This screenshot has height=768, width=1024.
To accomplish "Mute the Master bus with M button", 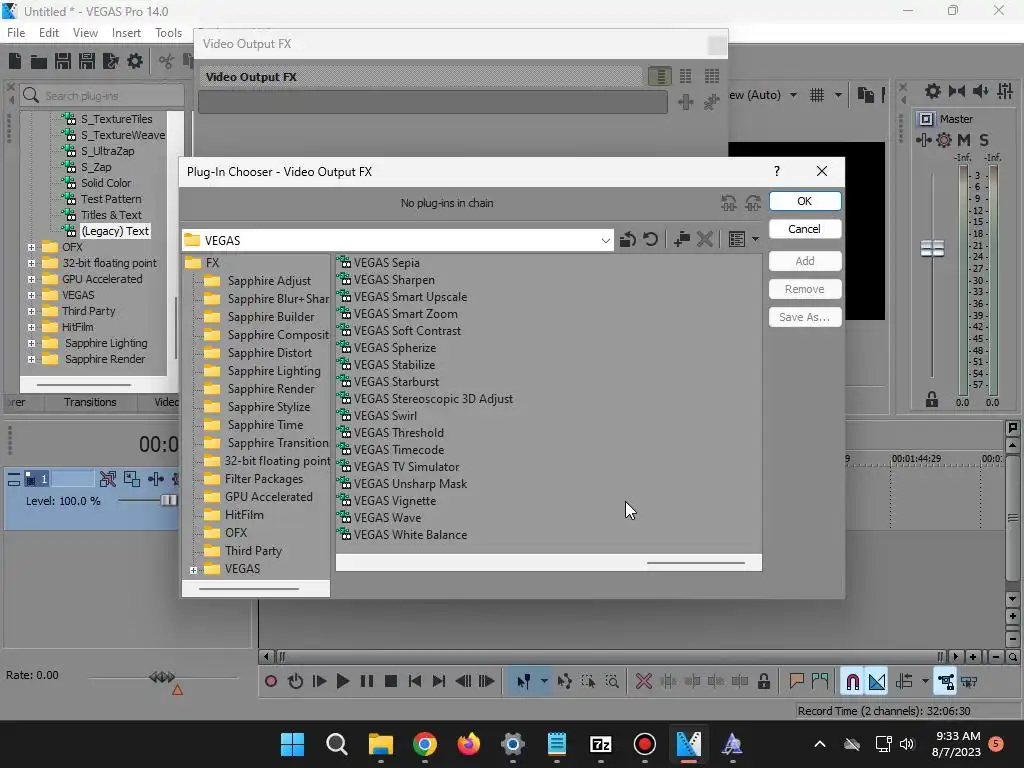I will click(964, 140).
